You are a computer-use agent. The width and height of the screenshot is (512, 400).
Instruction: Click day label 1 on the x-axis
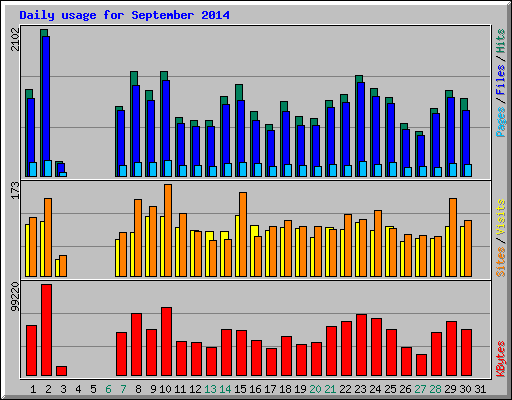33,389
